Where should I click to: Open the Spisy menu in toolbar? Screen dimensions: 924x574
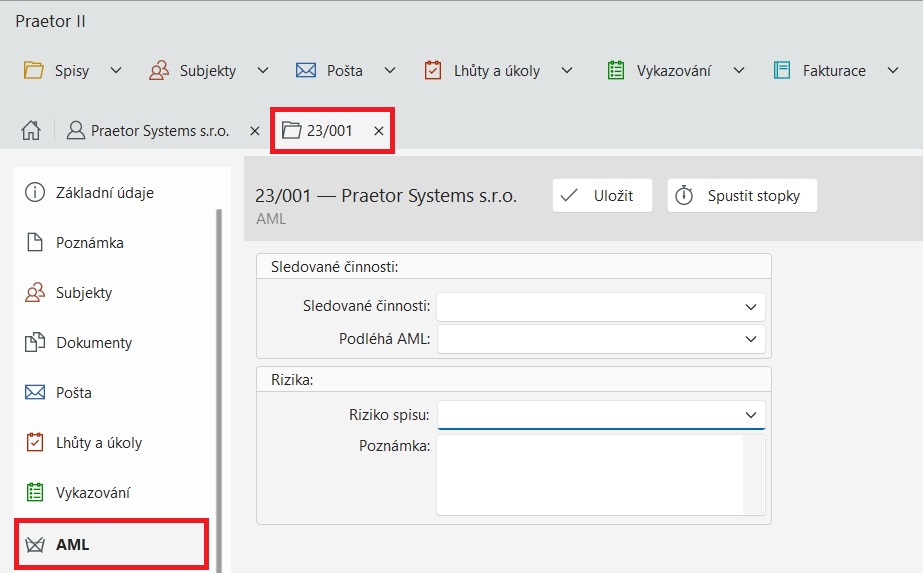72,71
